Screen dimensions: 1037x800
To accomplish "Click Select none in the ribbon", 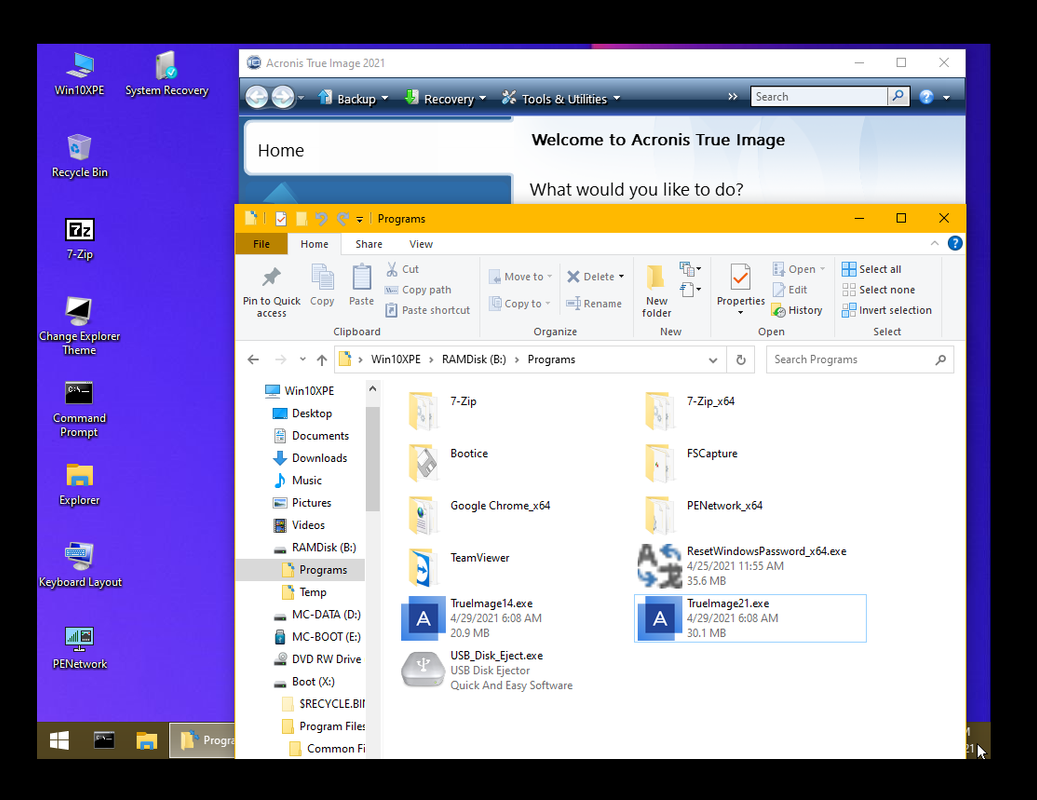I will click(x=878, y=290).
